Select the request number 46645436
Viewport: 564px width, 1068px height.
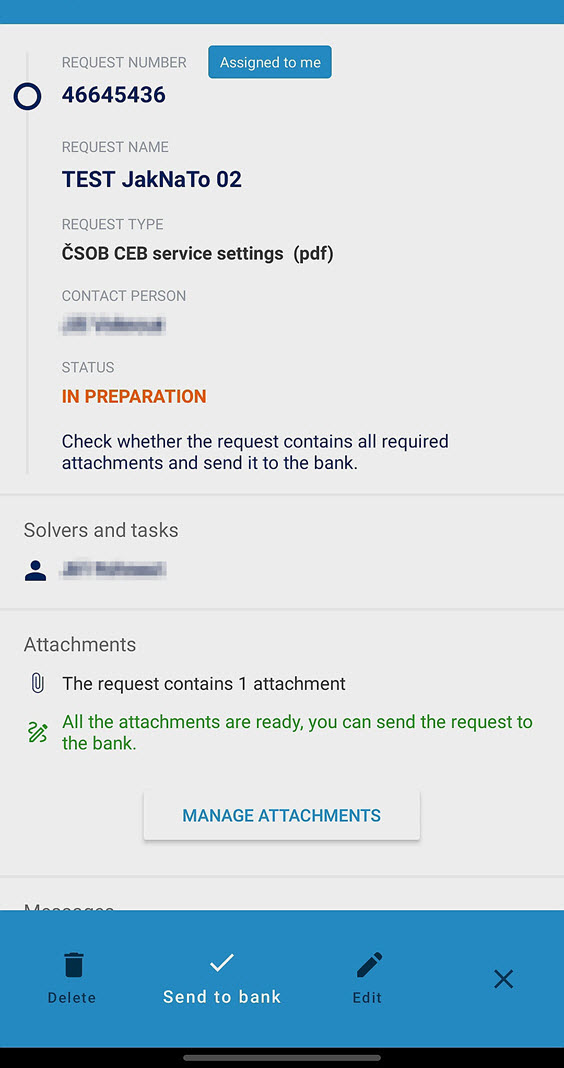pos(114,95)
